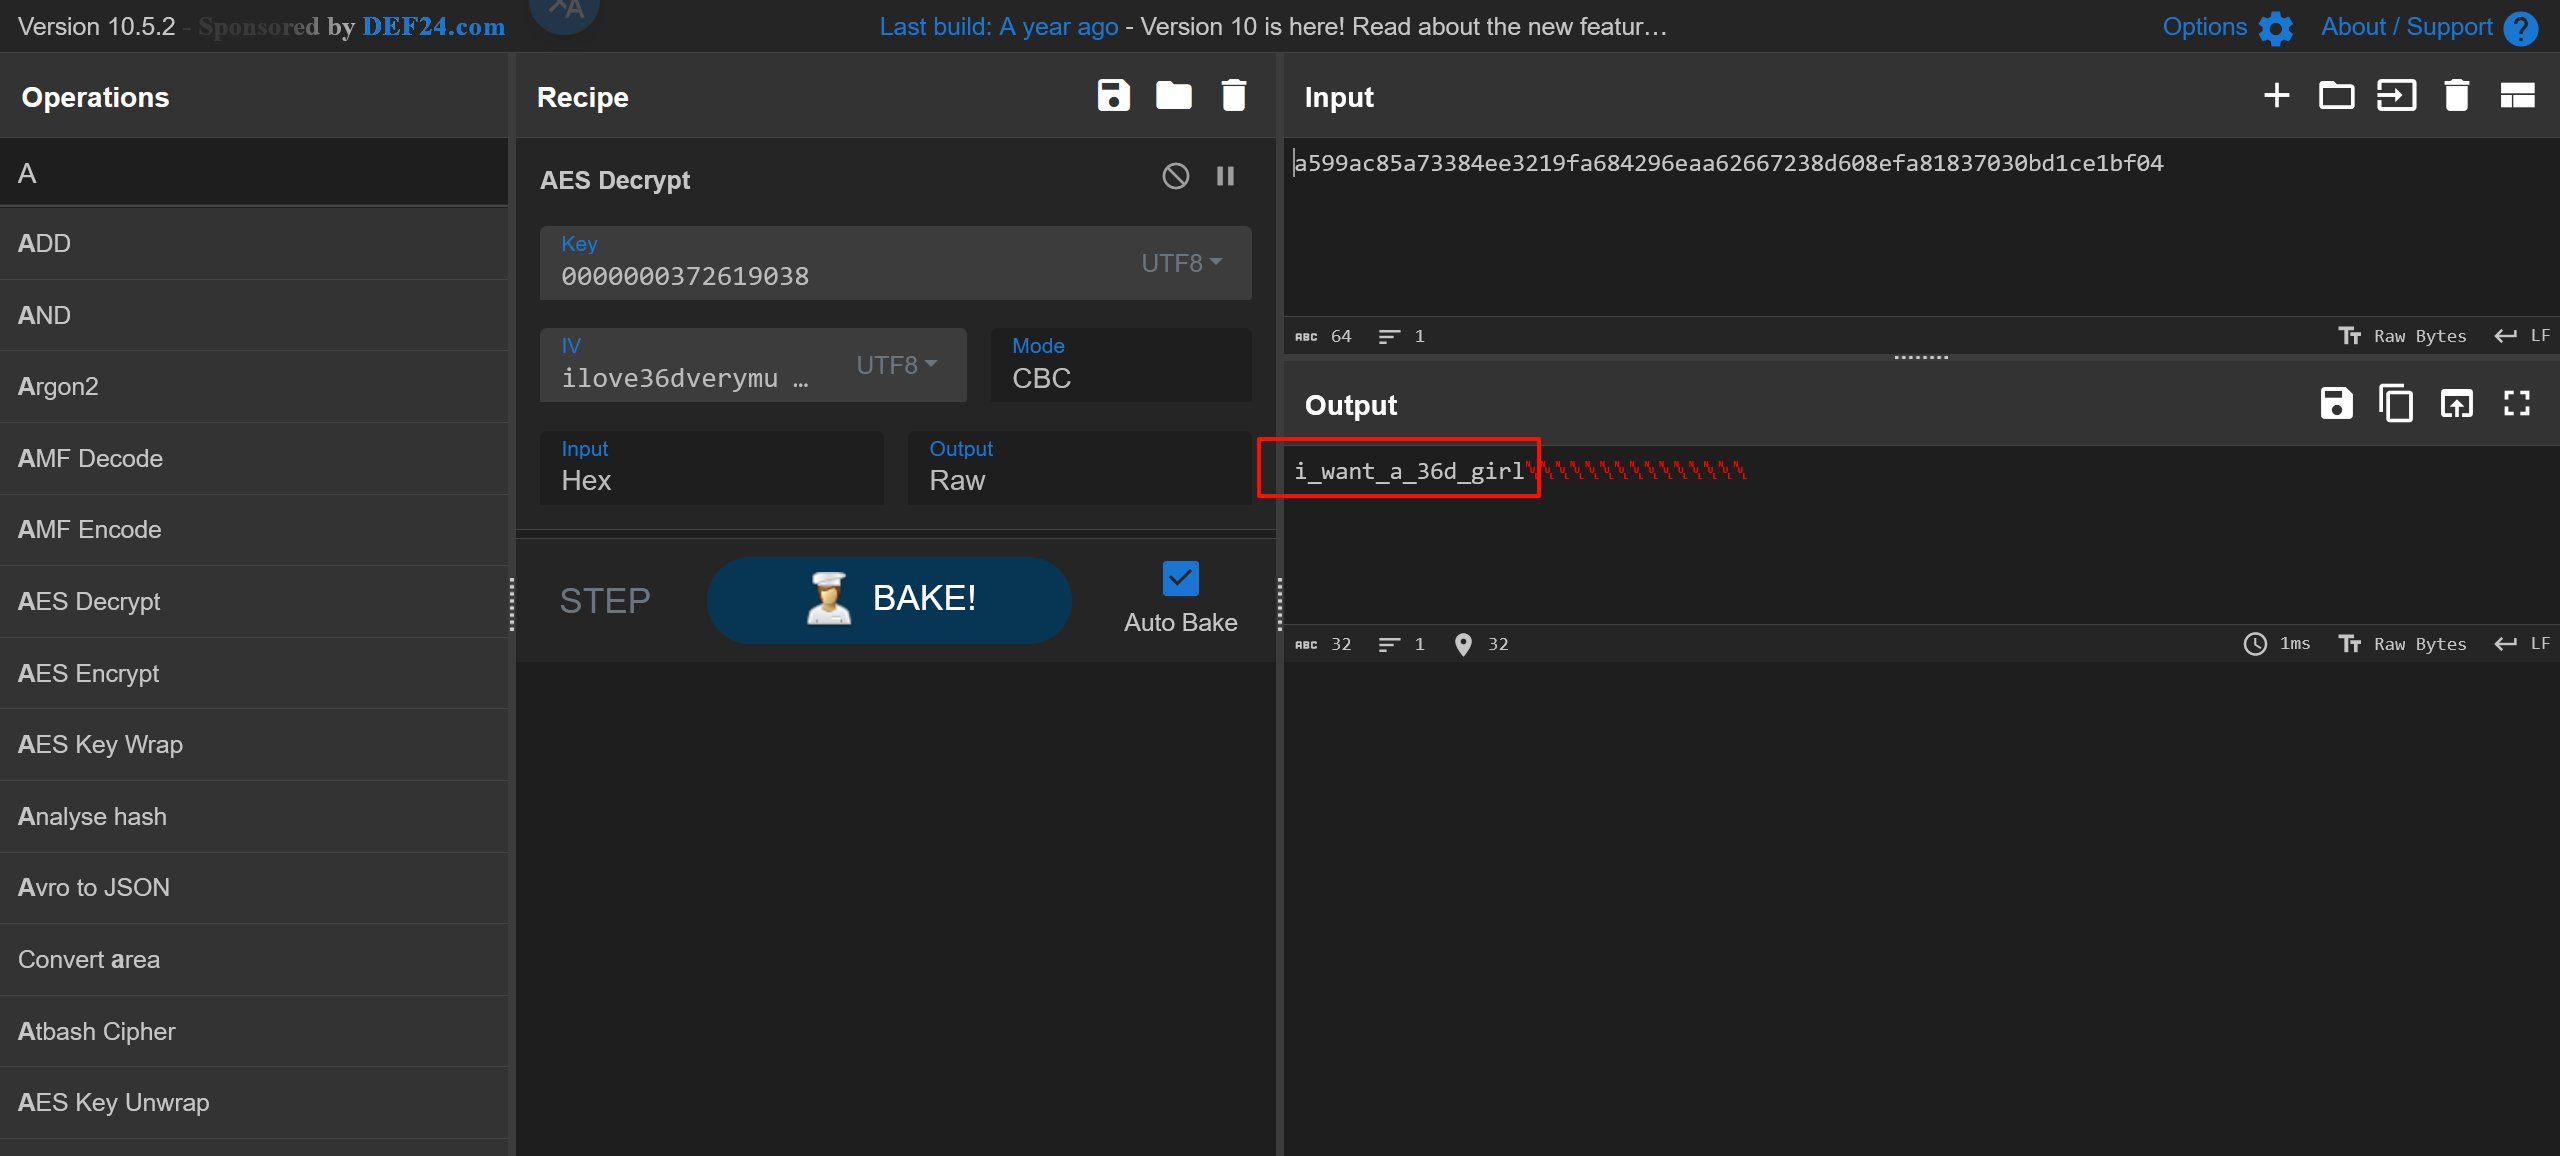Viewport: 2560px width, 1156px height.
Task: Load a recipe via folder icon
Action: 1173,96
